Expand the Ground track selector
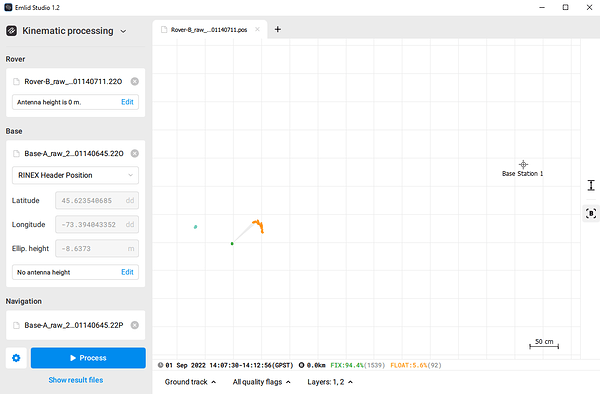Screen dimensions: 600x394 (190, 382)
